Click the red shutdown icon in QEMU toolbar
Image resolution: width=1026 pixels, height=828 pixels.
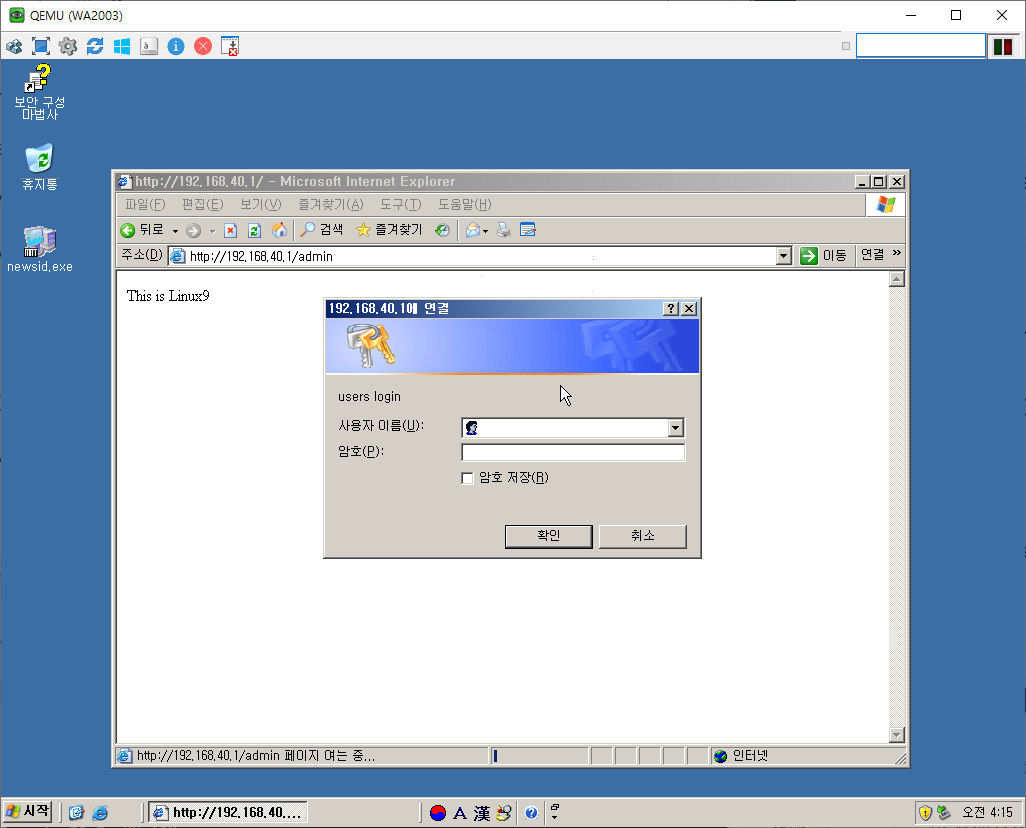(x=203, y=46)
